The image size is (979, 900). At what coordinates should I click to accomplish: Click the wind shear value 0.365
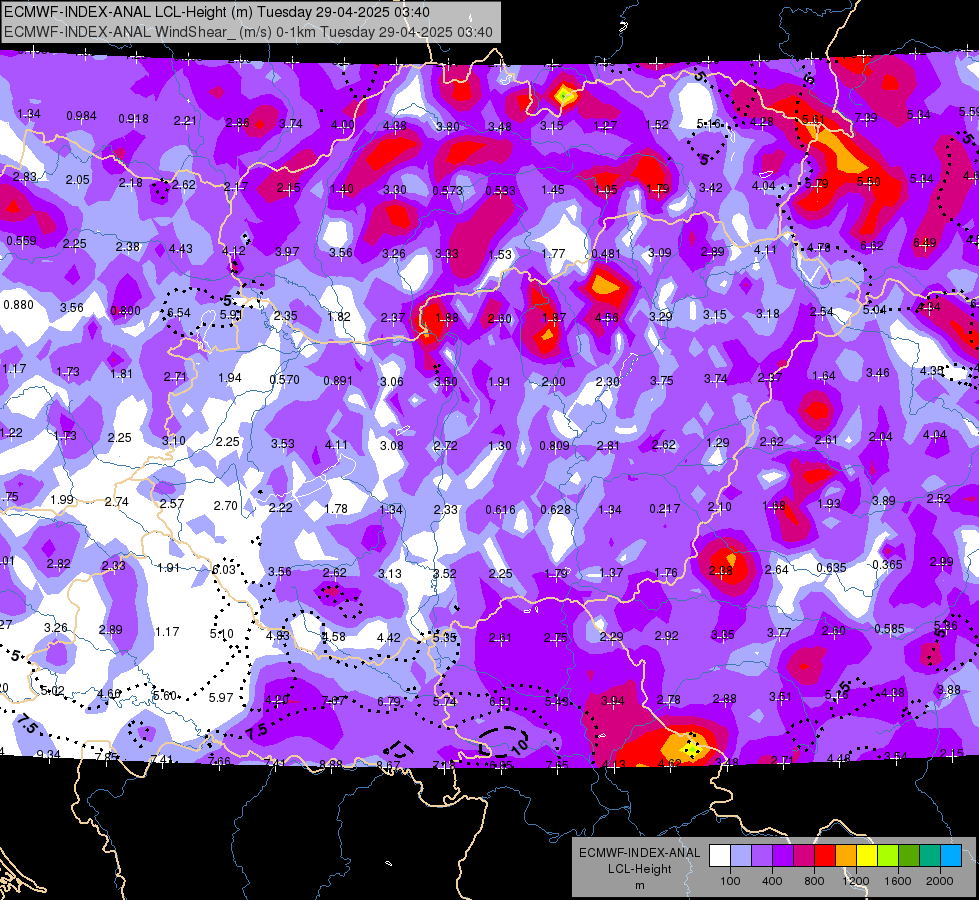tap(887, 565)
